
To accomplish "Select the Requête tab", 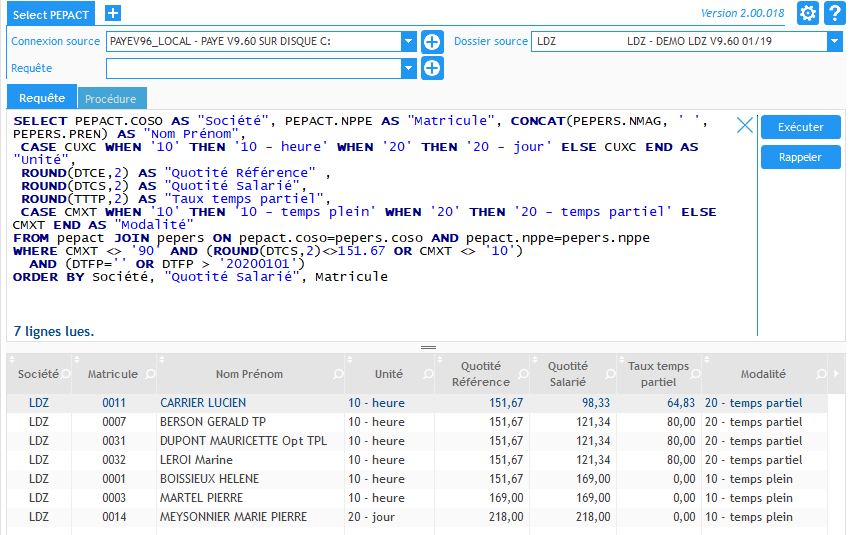I will click(x=42, y=98).
